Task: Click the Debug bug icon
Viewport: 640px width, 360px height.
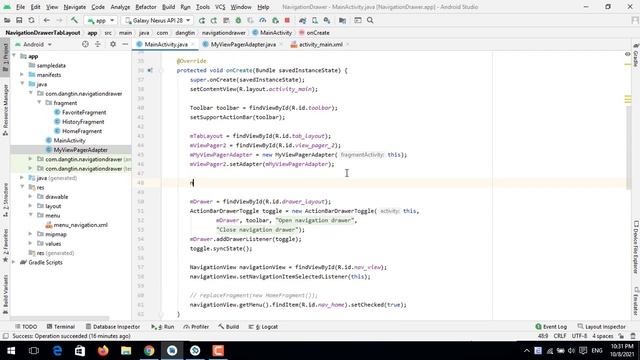Action: point(238,20)
